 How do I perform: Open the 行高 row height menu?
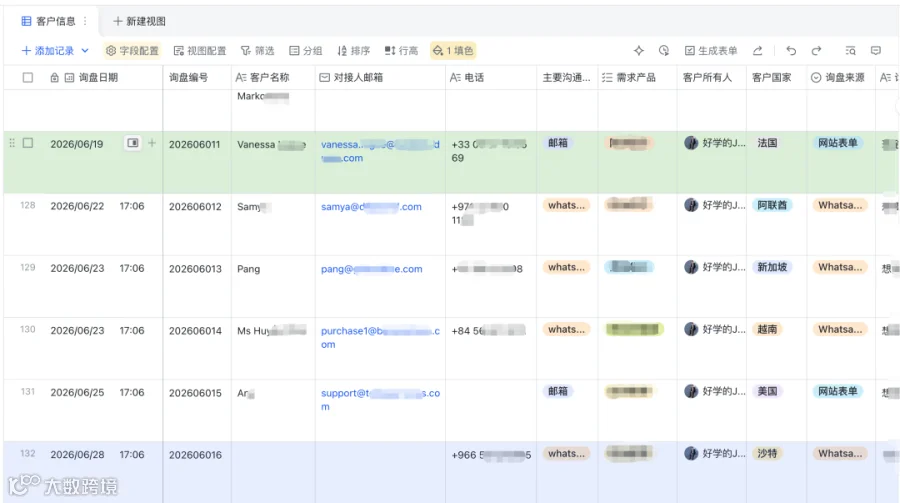[401, 51]
